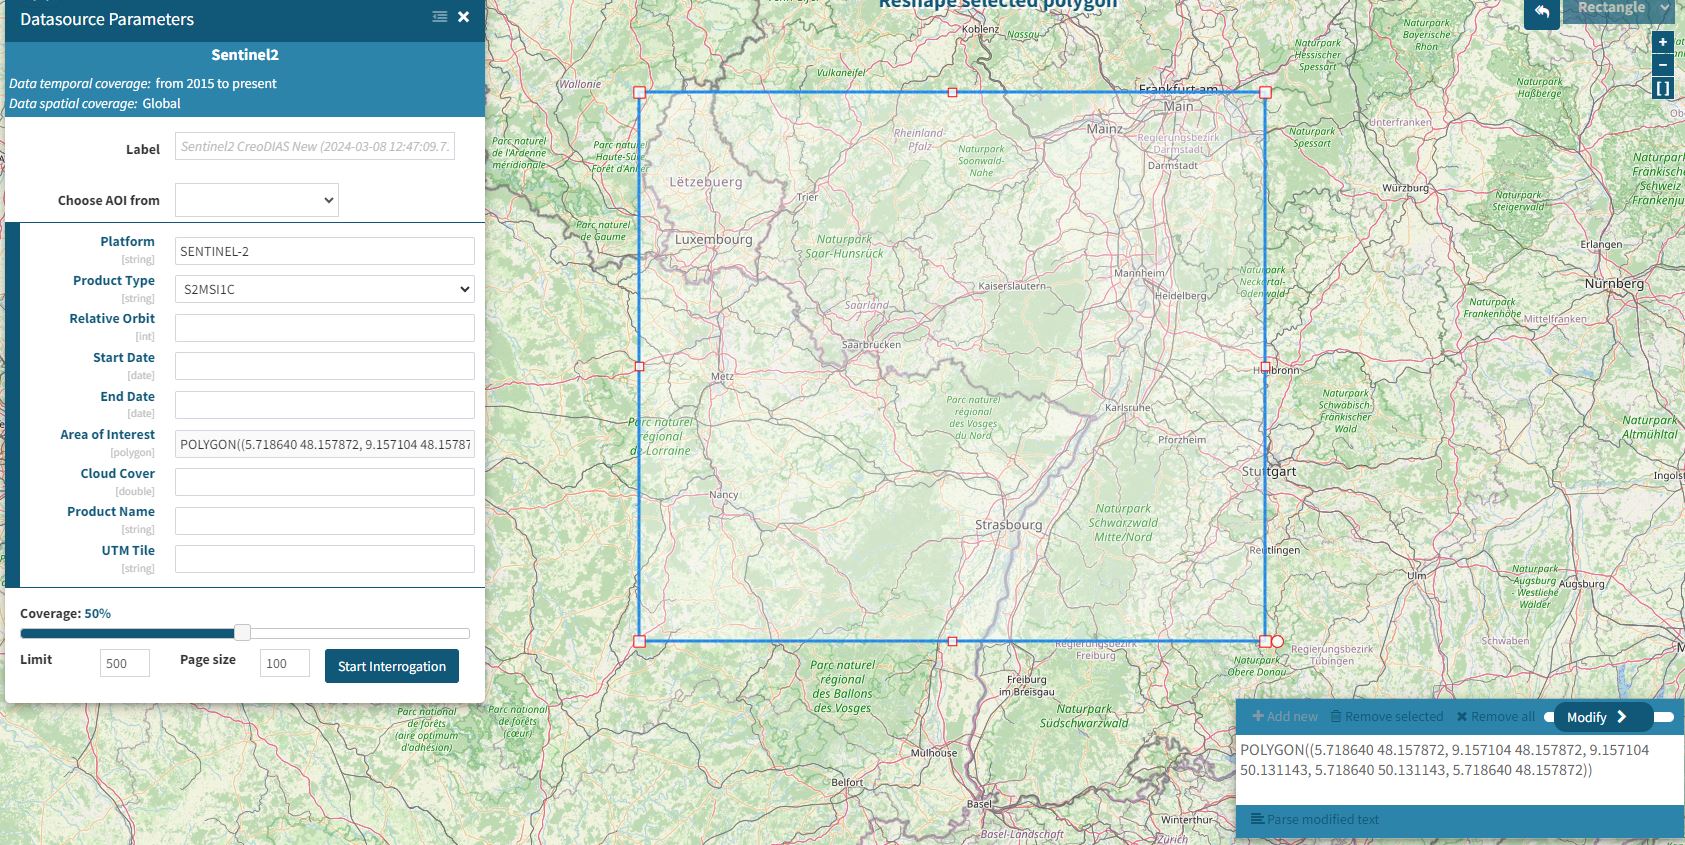Click the left edge midpoint handle of the rectangle
Image resolution: width=1685 pixels, height=845 pixels.
pos(640,366)
